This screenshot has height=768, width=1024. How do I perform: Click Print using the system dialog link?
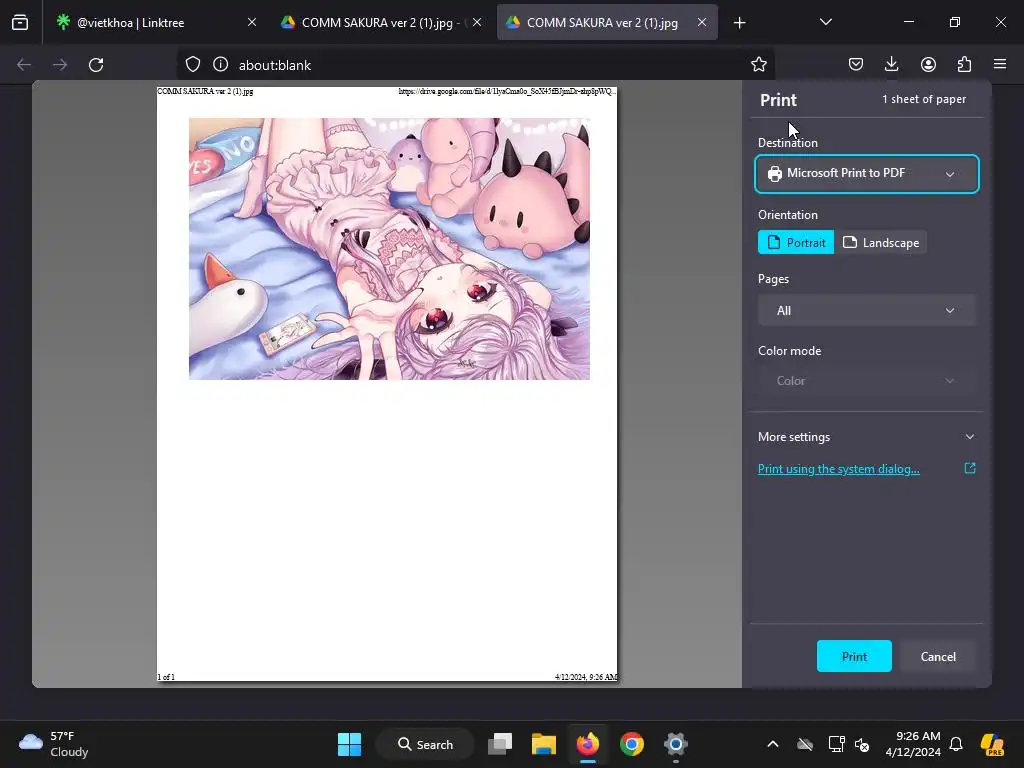point(839,469)
